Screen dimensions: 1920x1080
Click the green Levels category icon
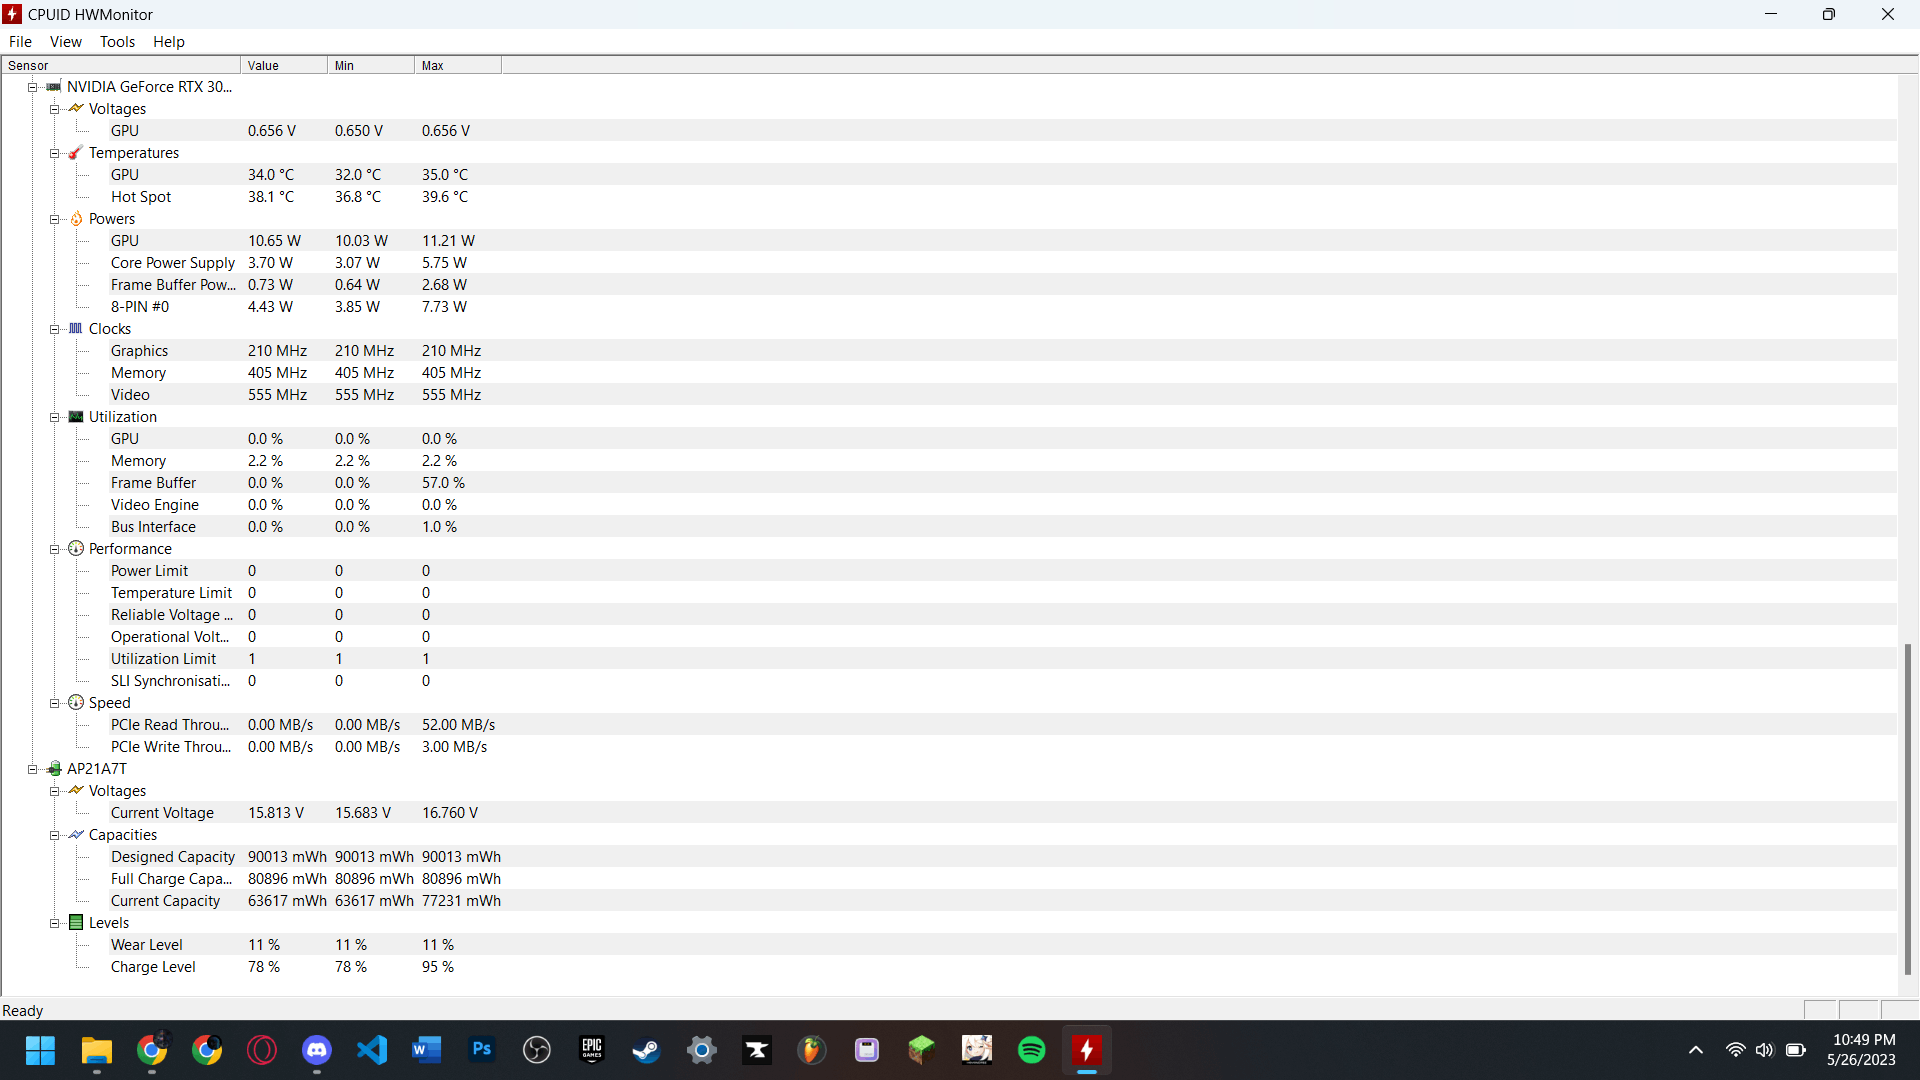(76, 923)
